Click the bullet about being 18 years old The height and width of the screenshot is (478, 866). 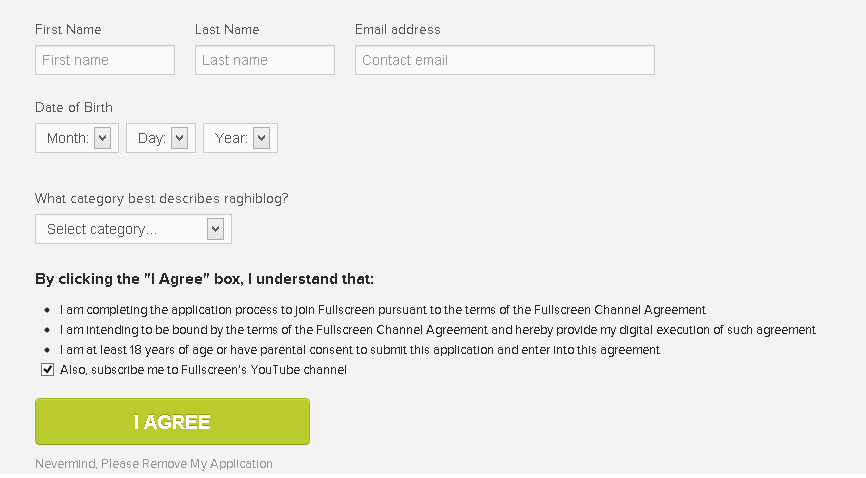(x=360, y=350)
